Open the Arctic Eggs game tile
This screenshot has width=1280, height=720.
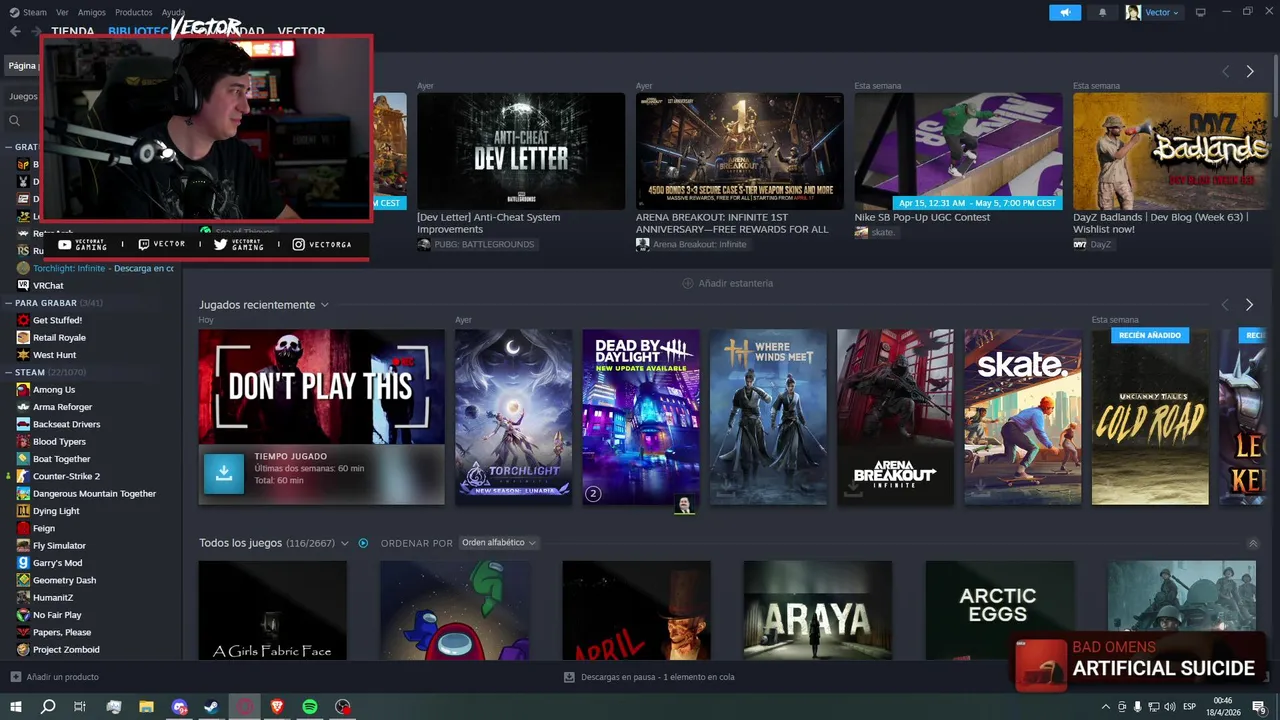999,610
